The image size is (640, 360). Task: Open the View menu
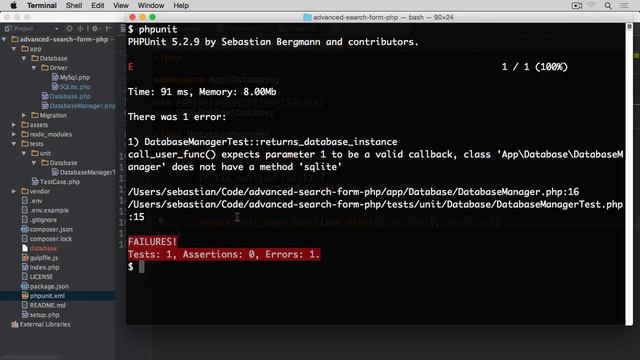121,5
